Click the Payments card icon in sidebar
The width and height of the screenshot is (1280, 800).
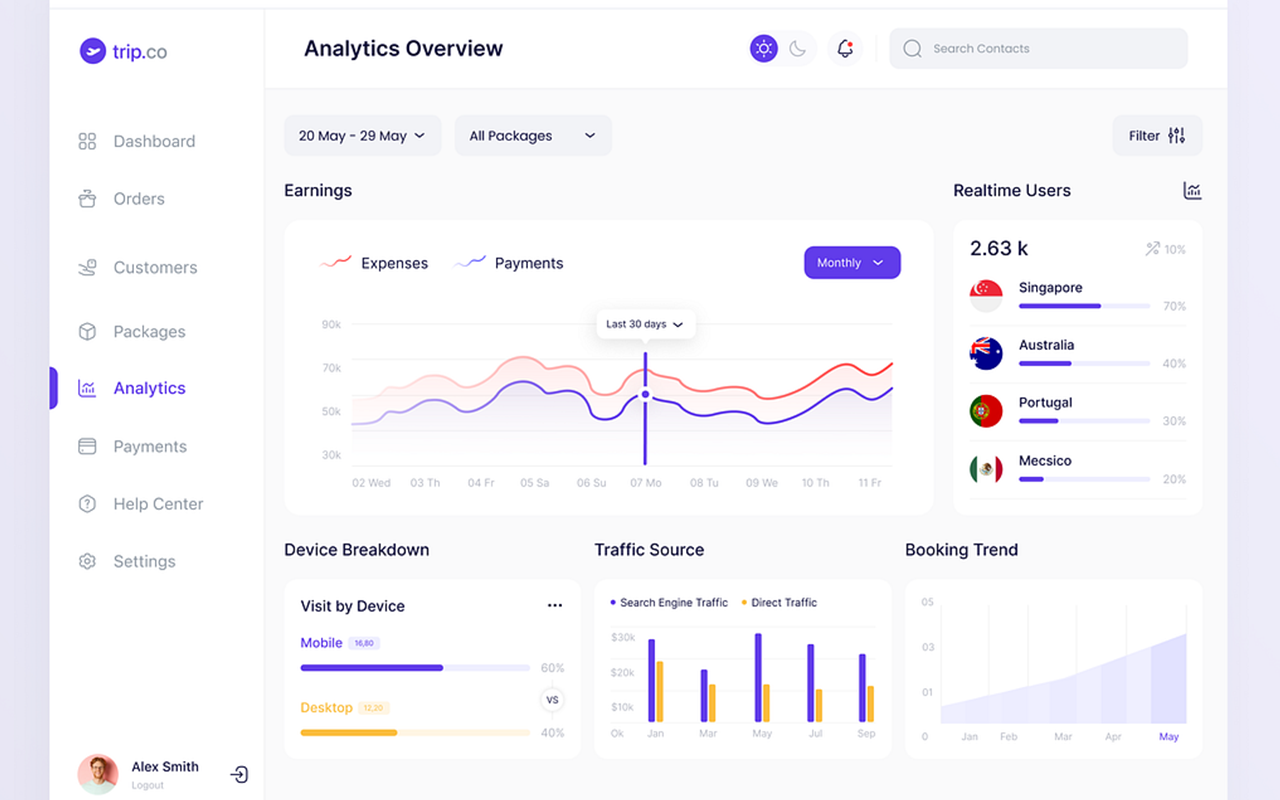(x=86, y=446)
